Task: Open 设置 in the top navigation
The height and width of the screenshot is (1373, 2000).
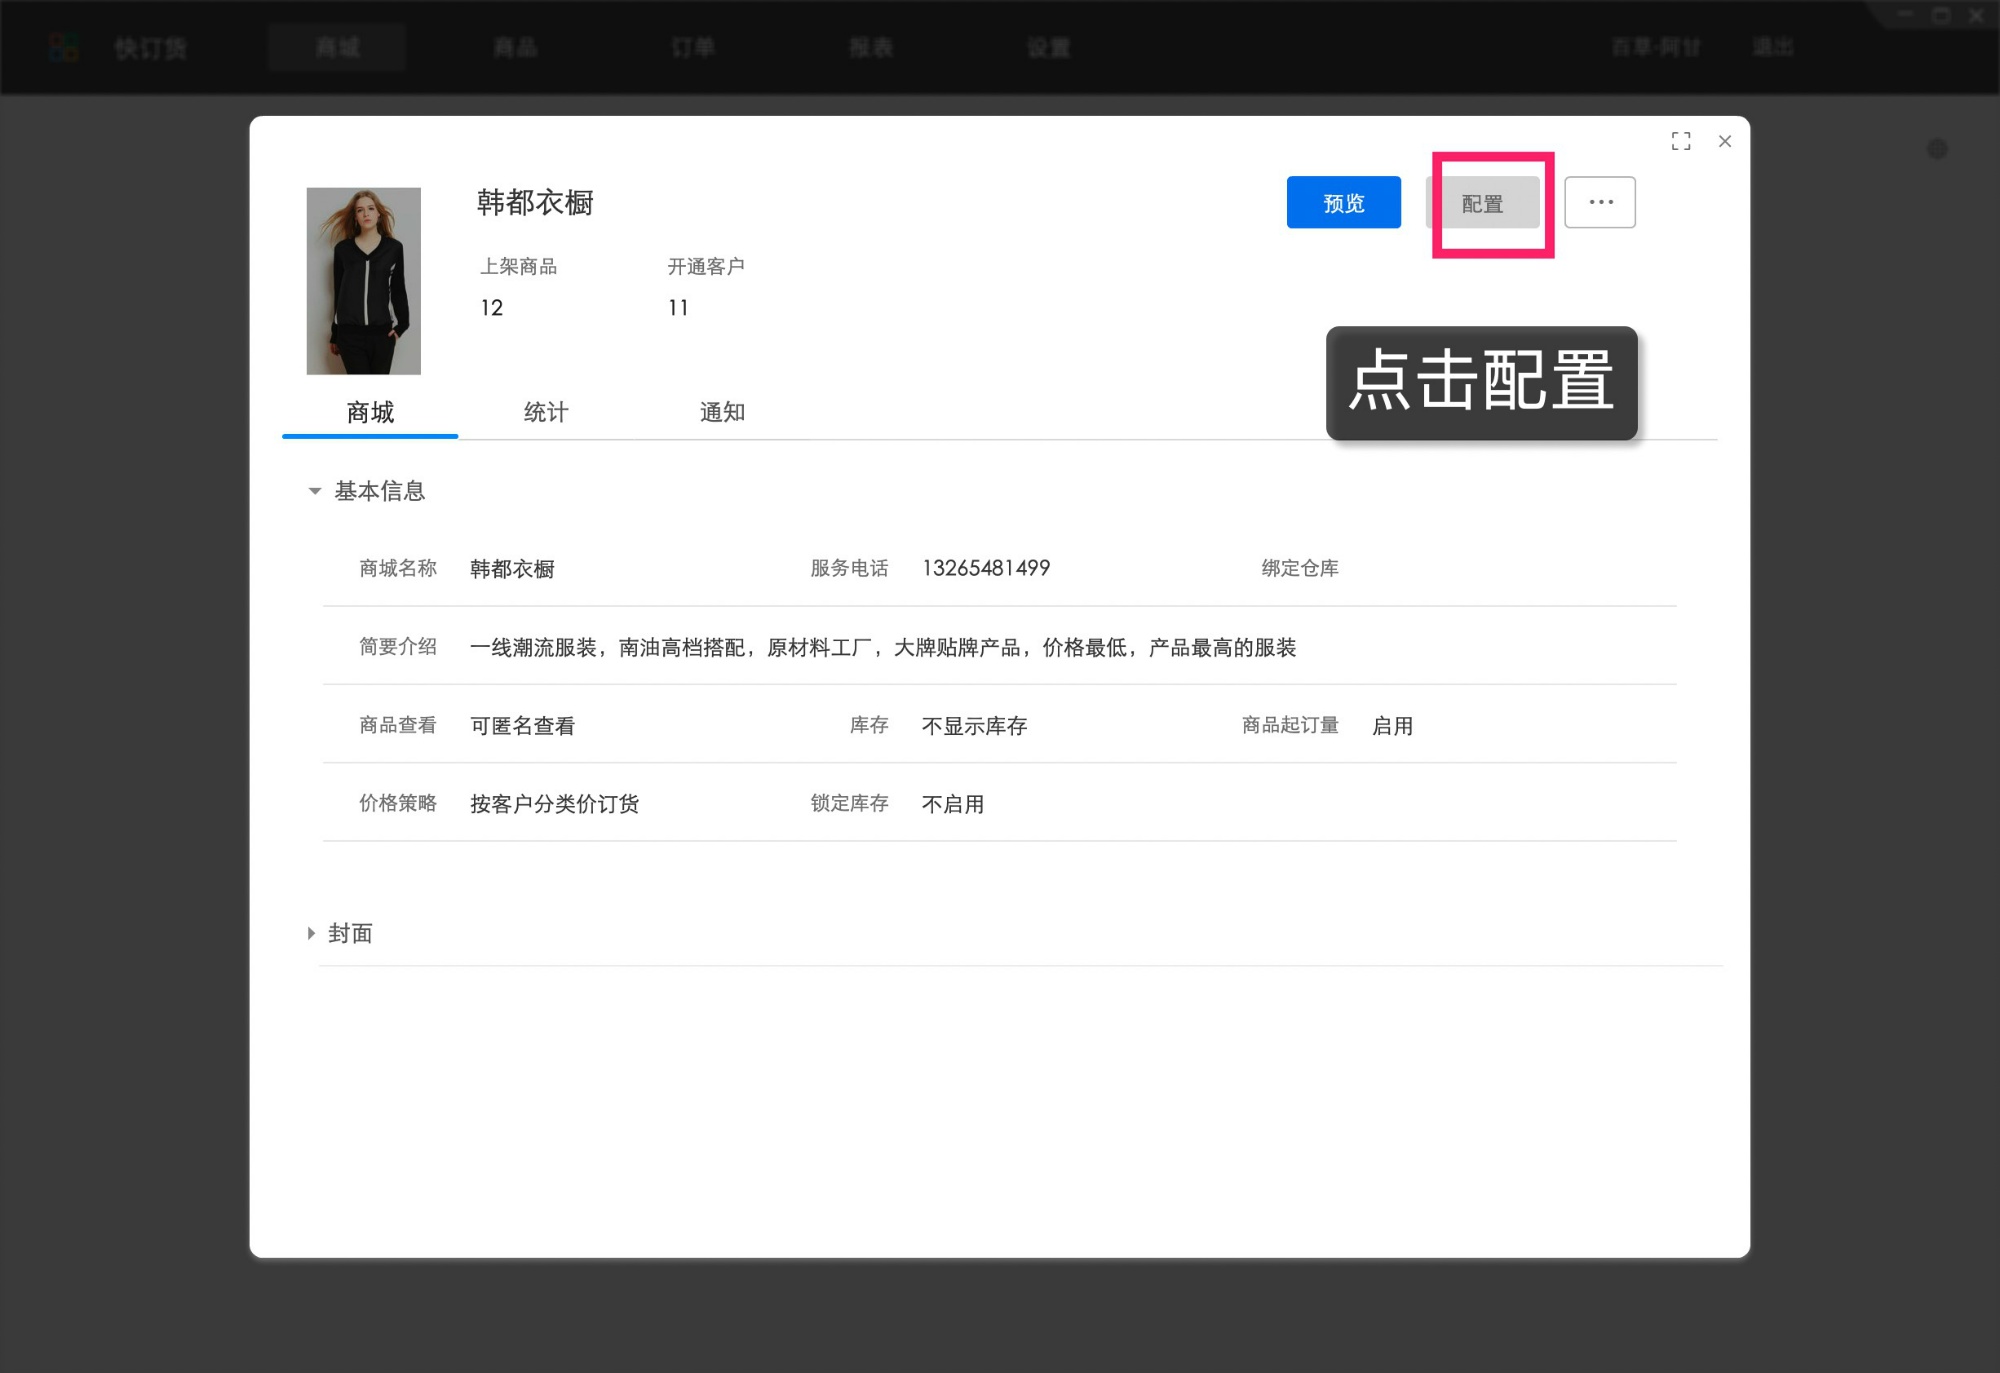Action: click(x=1048, y=46)
